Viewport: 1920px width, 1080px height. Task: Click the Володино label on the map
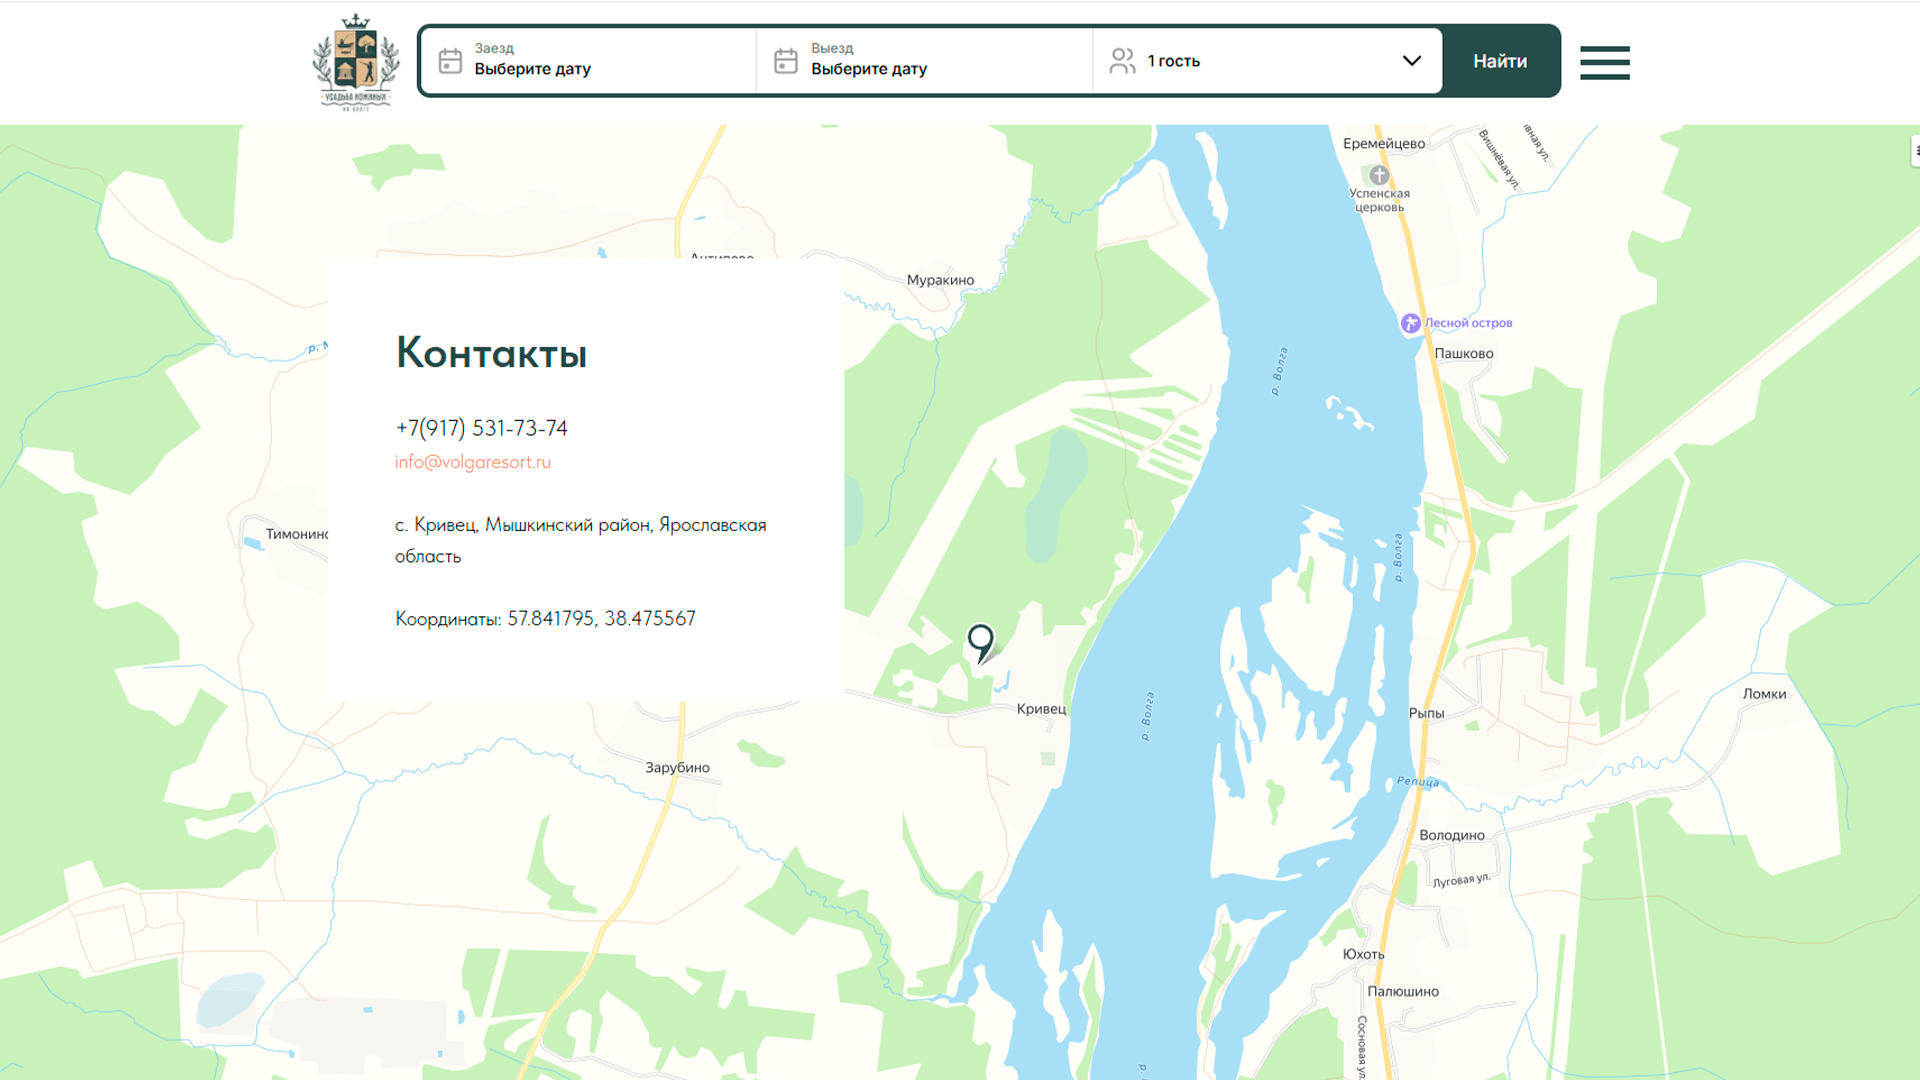coord(1451,835)
